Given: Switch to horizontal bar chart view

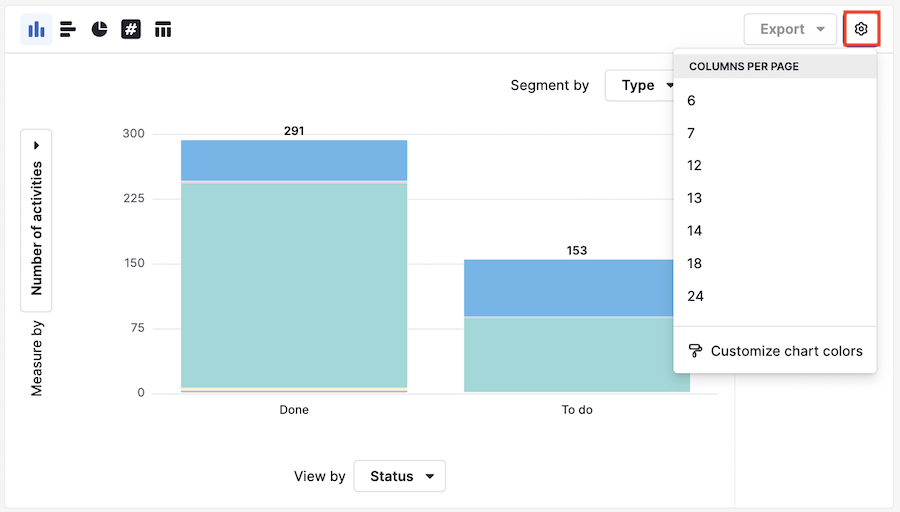Looking at the screenshot, I should (68, 29).
